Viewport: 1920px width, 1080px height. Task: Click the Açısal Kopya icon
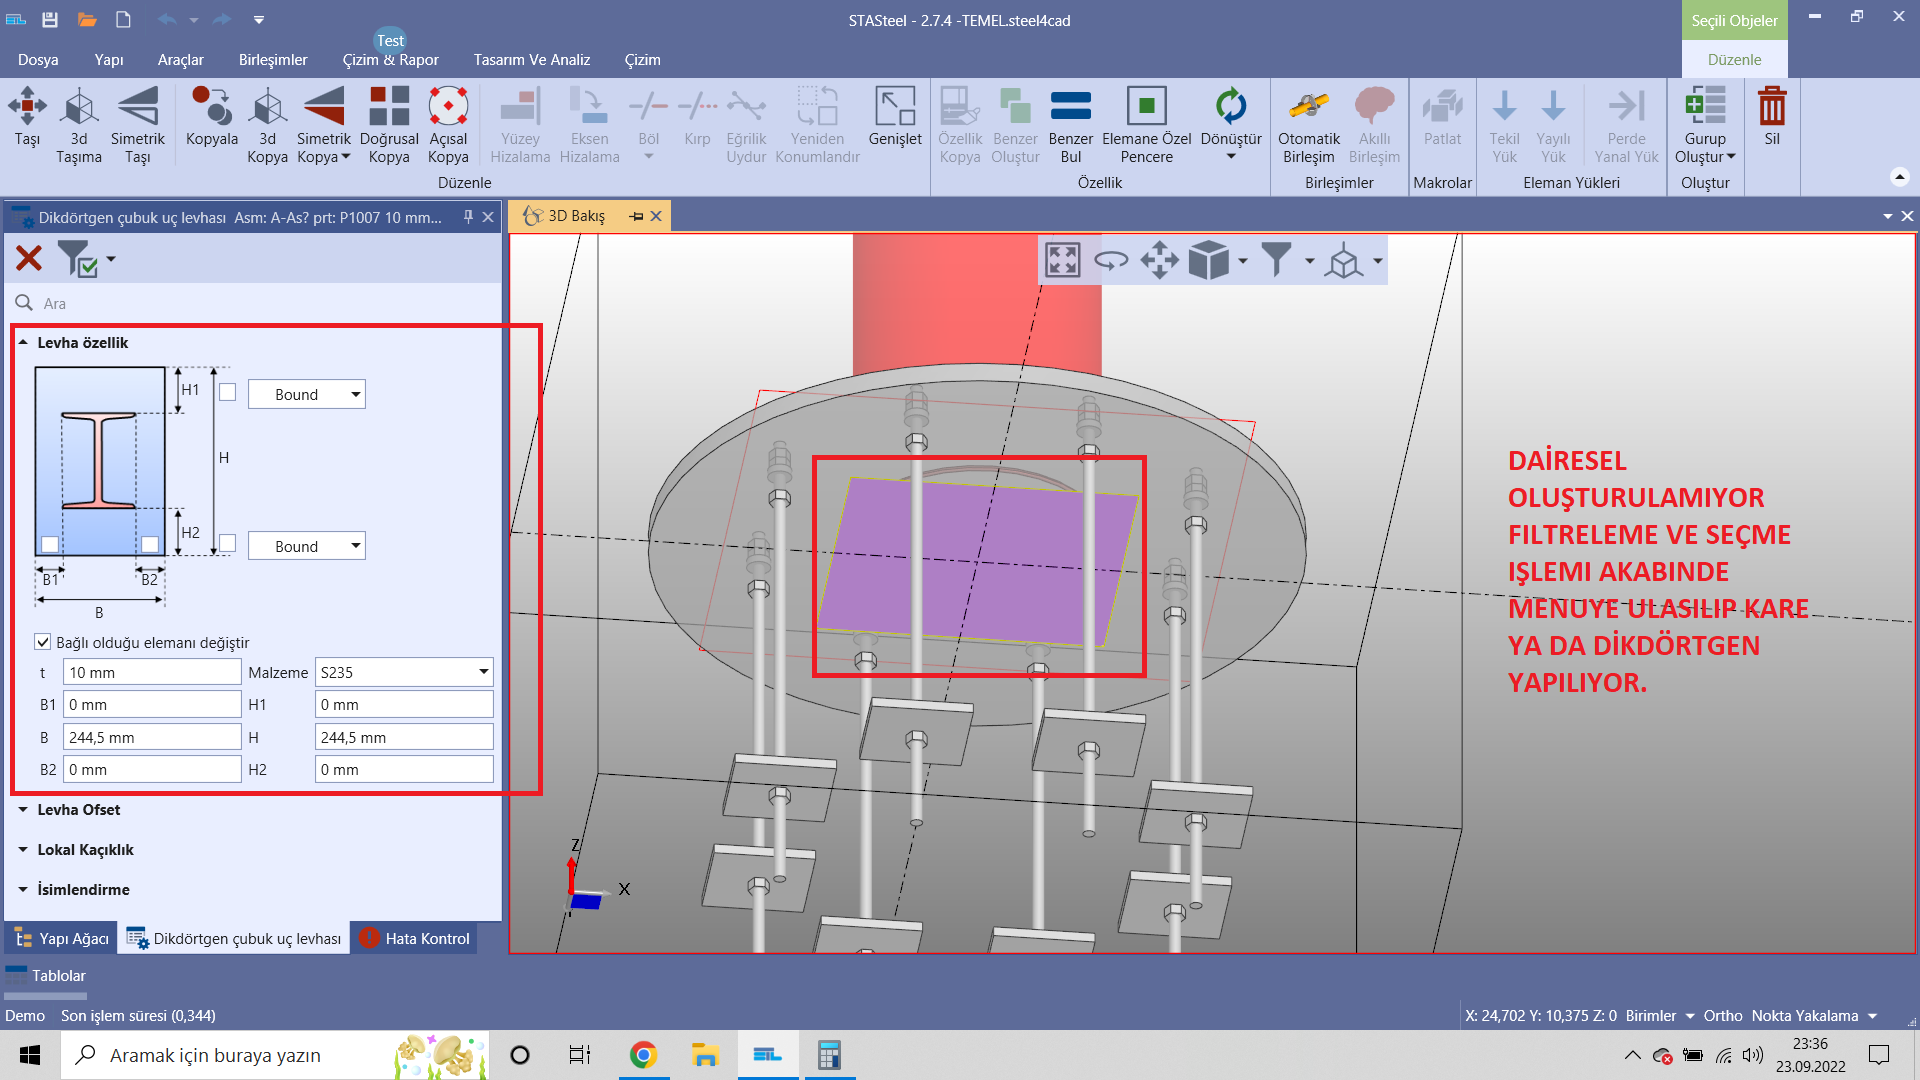tap(448, 107)
